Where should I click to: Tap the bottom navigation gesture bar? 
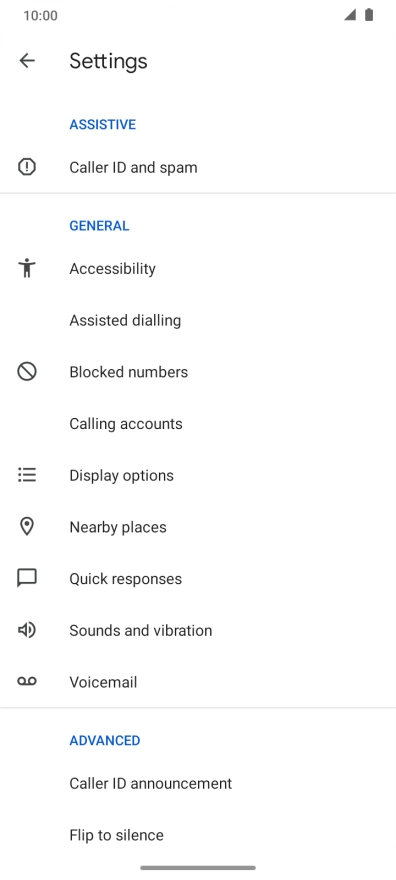point(198,868)
